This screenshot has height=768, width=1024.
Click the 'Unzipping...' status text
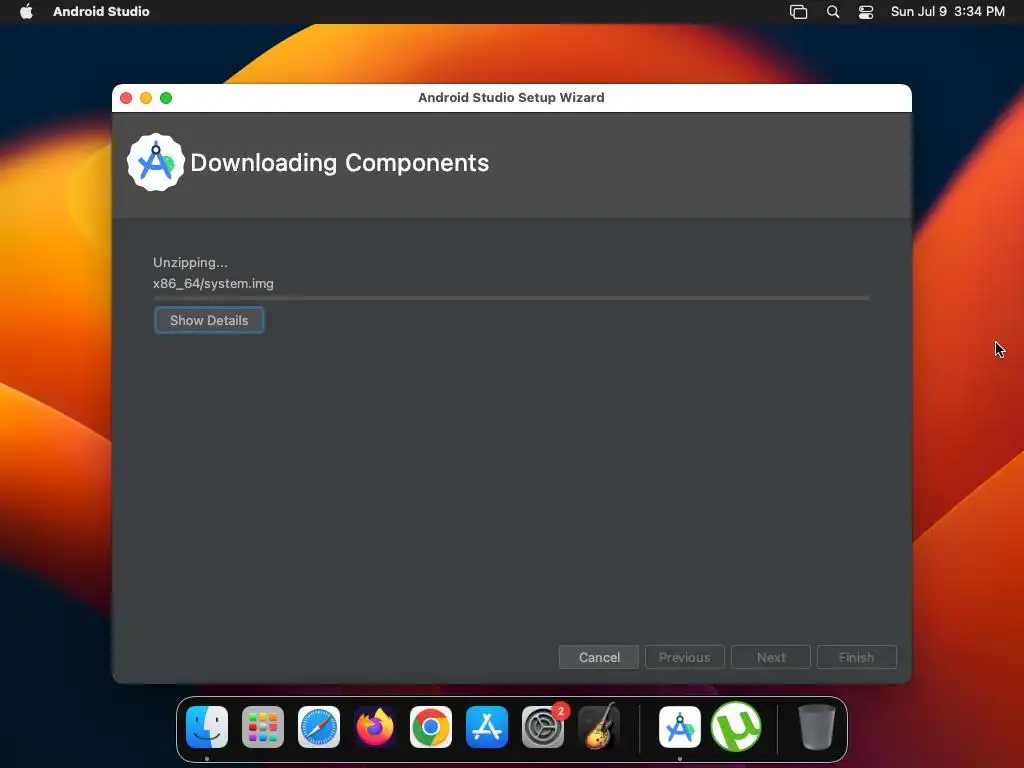tap(190, 263)
